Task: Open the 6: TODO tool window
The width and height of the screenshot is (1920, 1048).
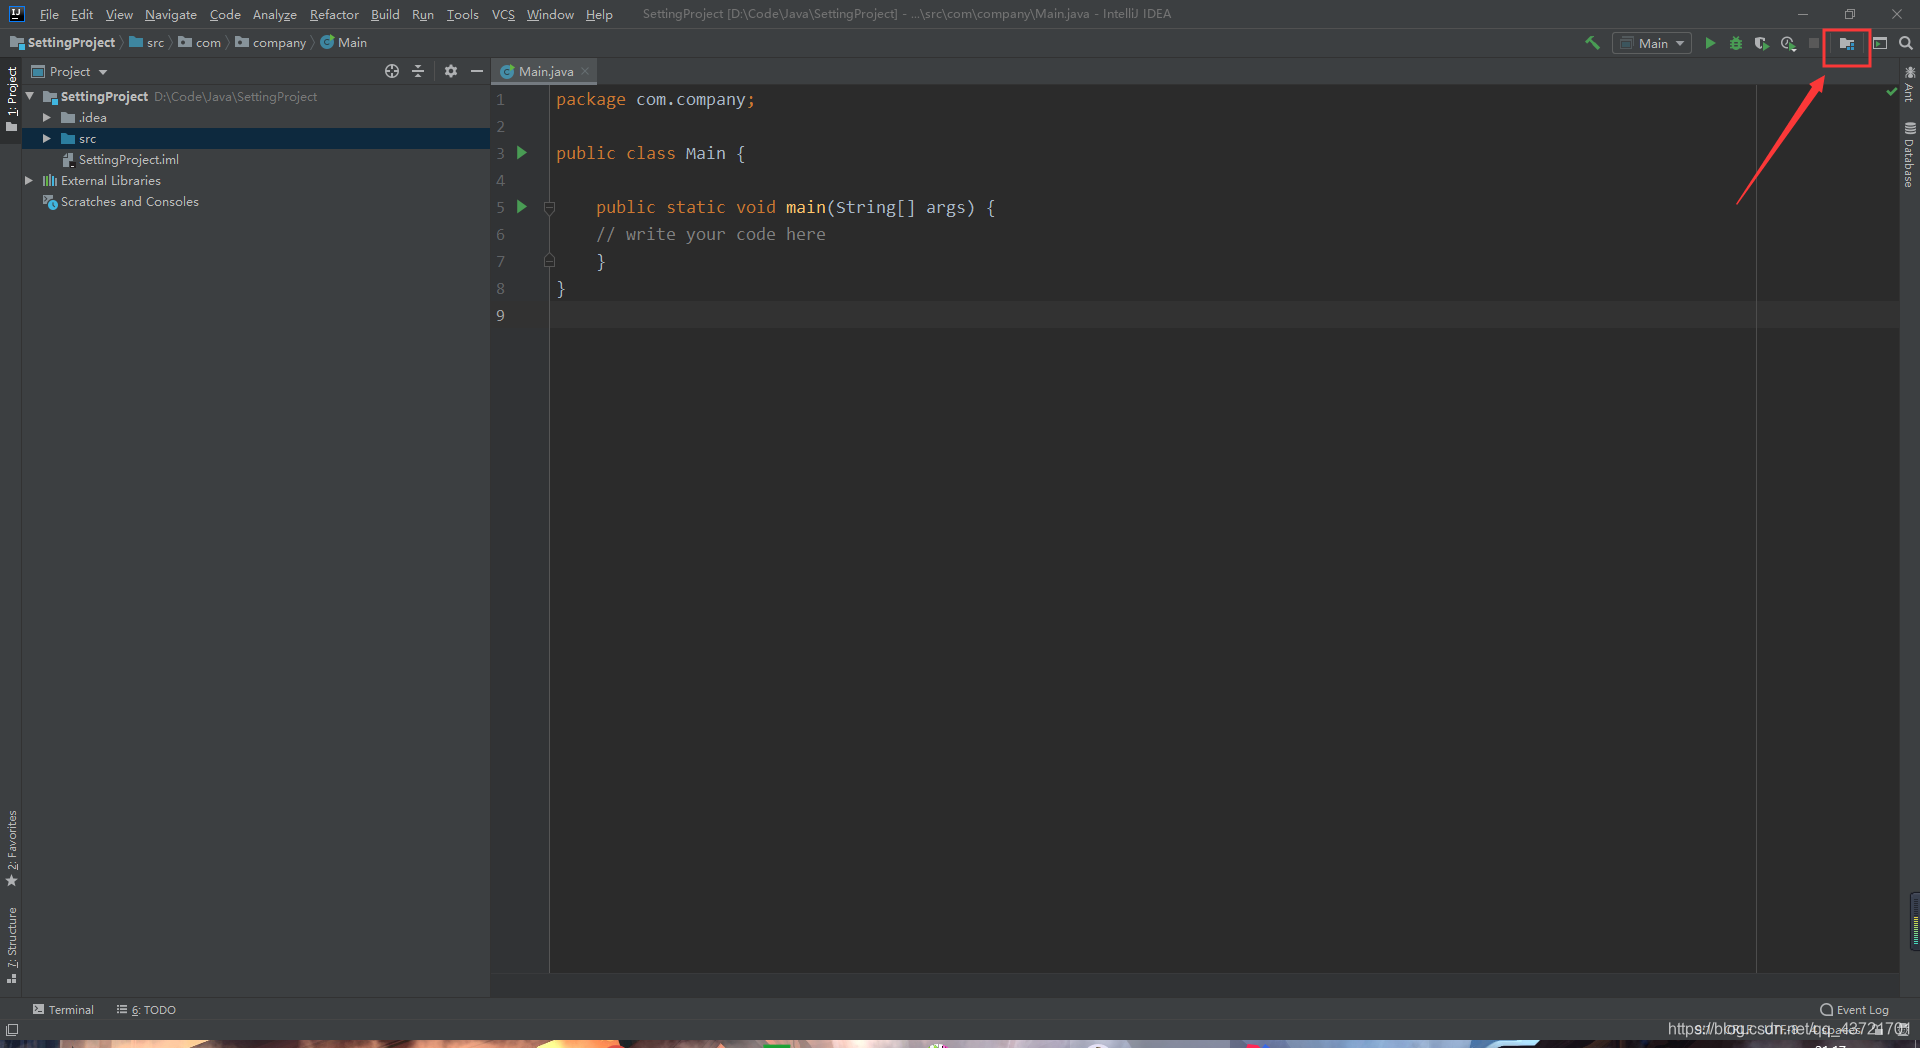Action: click(146, 1010)
